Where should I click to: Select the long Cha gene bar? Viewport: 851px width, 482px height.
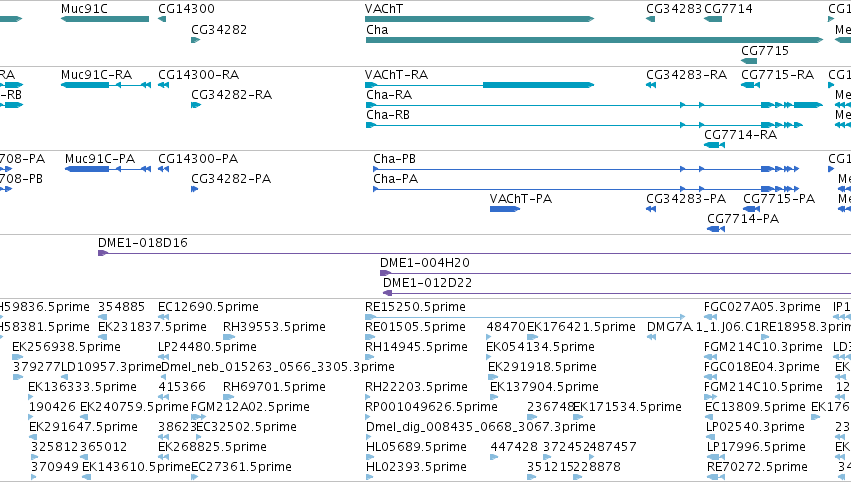click(x=594, y=40)
